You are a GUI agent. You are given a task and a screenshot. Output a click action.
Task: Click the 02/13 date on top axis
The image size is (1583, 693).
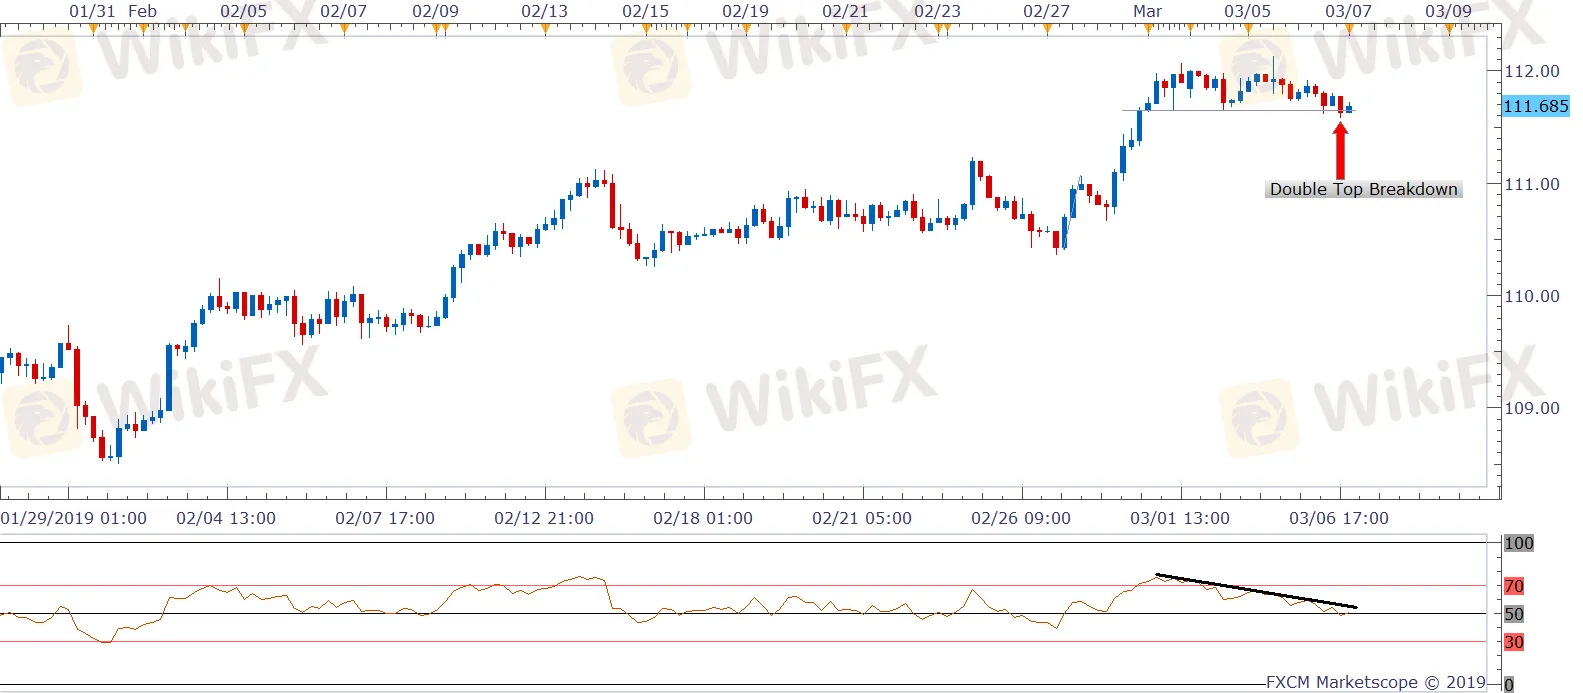point(545,11)
